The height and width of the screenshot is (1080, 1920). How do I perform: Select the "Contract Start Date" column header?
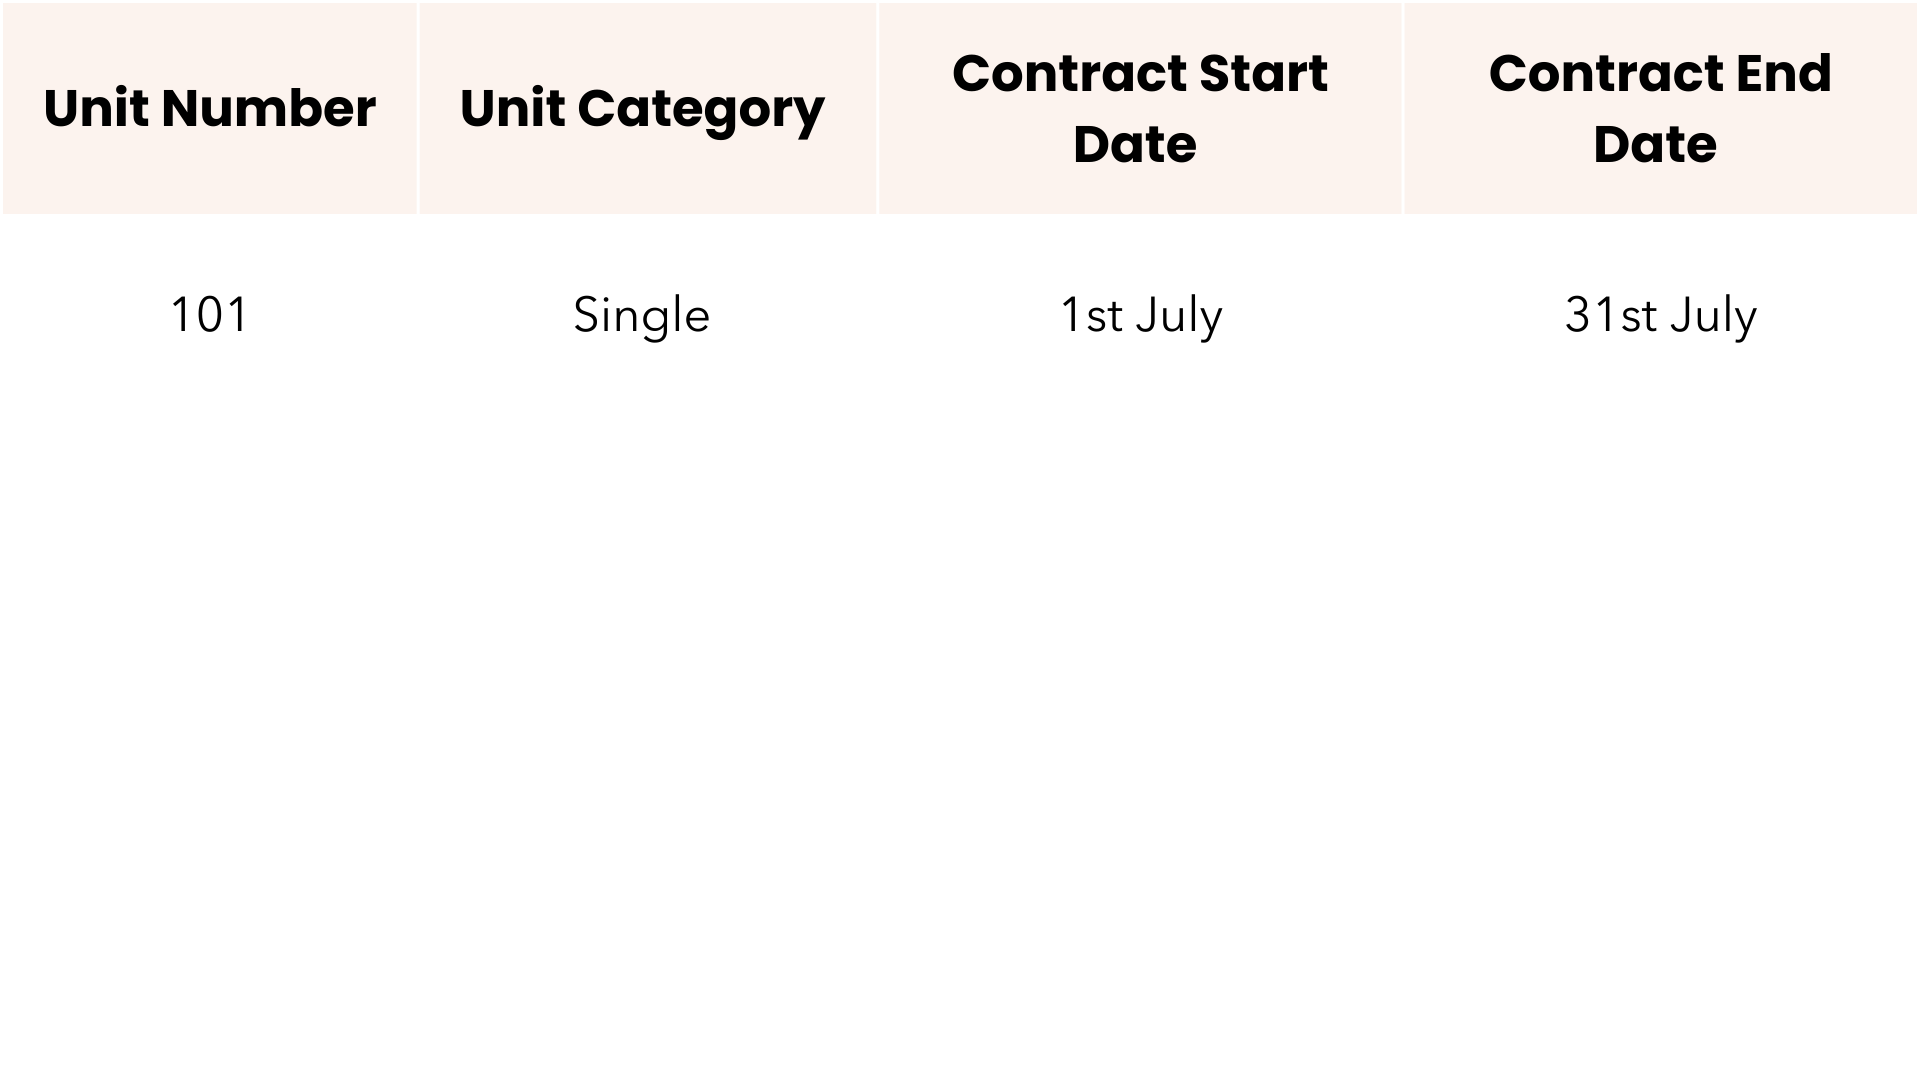1139,108
